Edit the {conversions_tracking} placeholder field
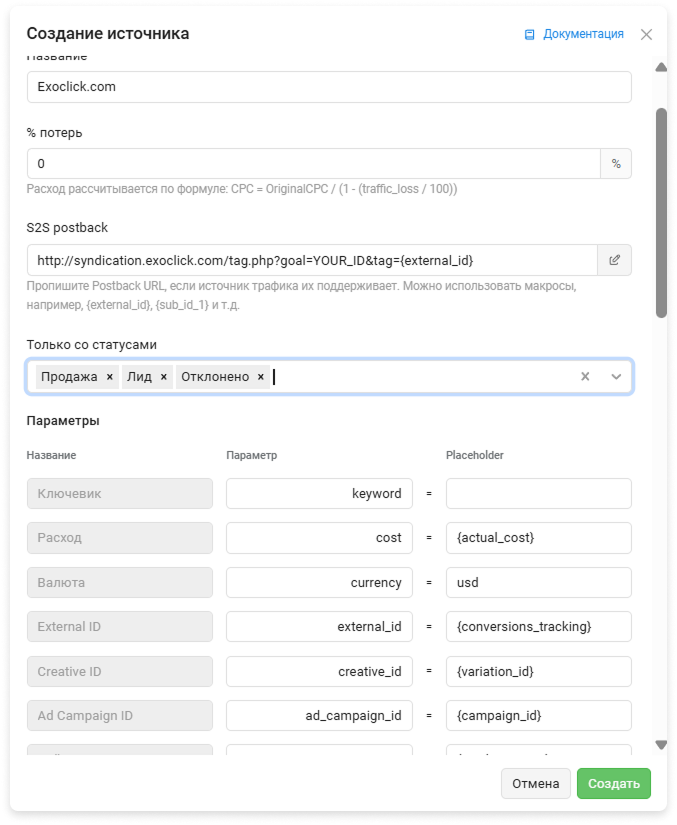Image resolution: width=677 pixels, height=825 pixels. [x=538, y=627]
